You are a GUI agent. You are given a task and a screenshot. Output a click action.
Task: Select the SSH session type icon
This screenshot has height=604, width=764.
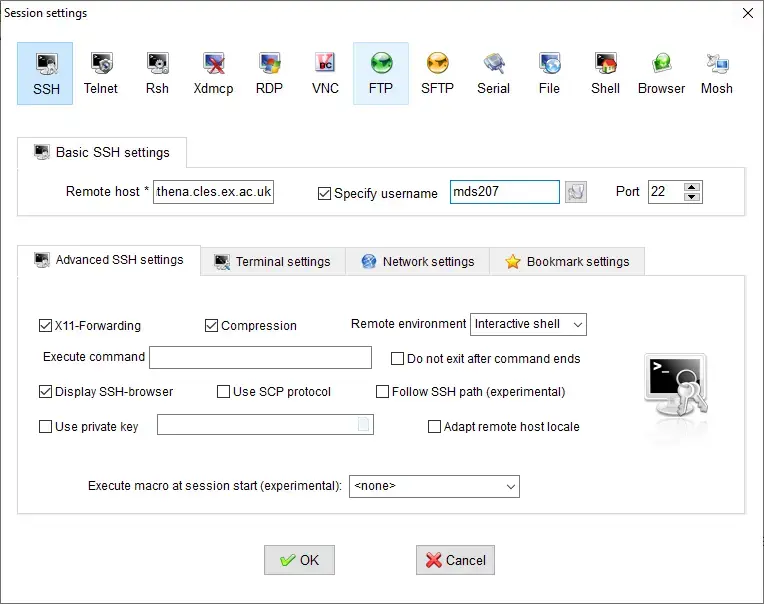[x=45, y=74]
